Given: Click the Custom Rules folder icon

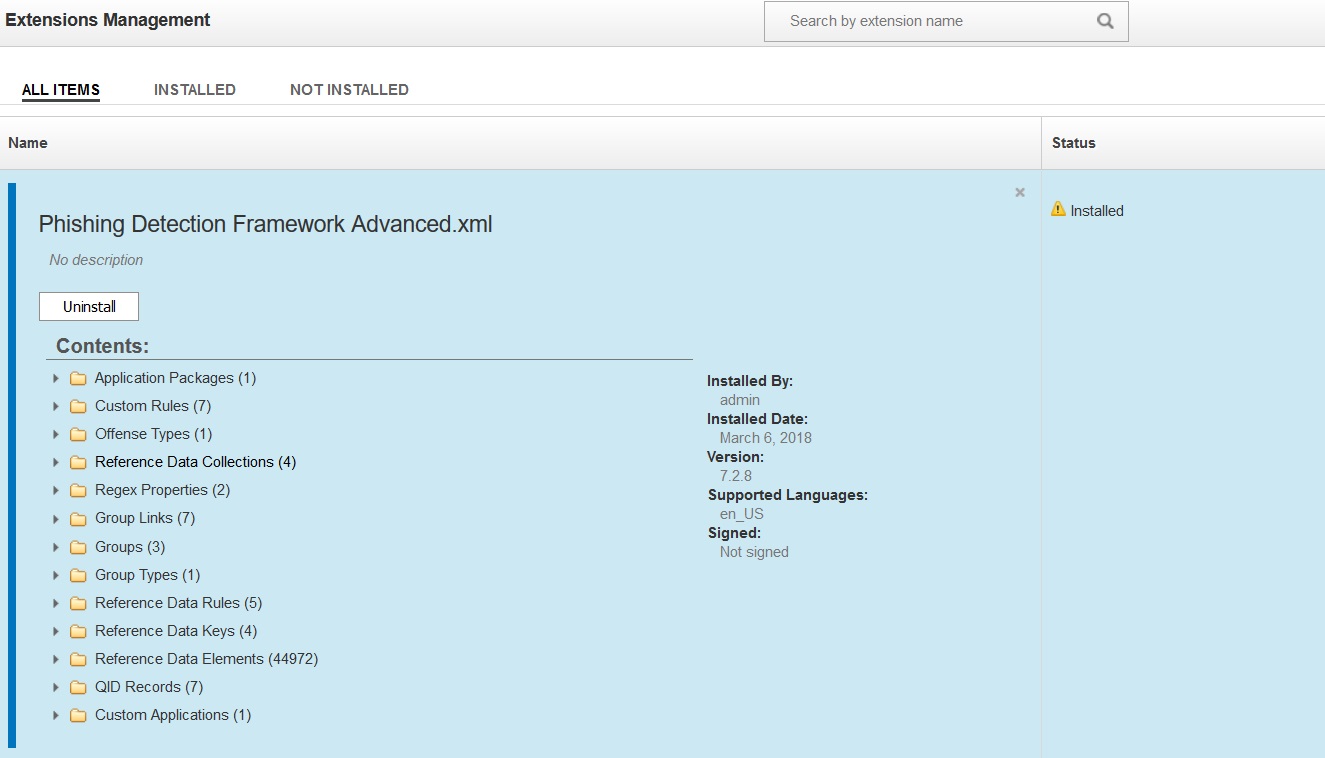Looking at the screenshot, I should click(78, 407).
